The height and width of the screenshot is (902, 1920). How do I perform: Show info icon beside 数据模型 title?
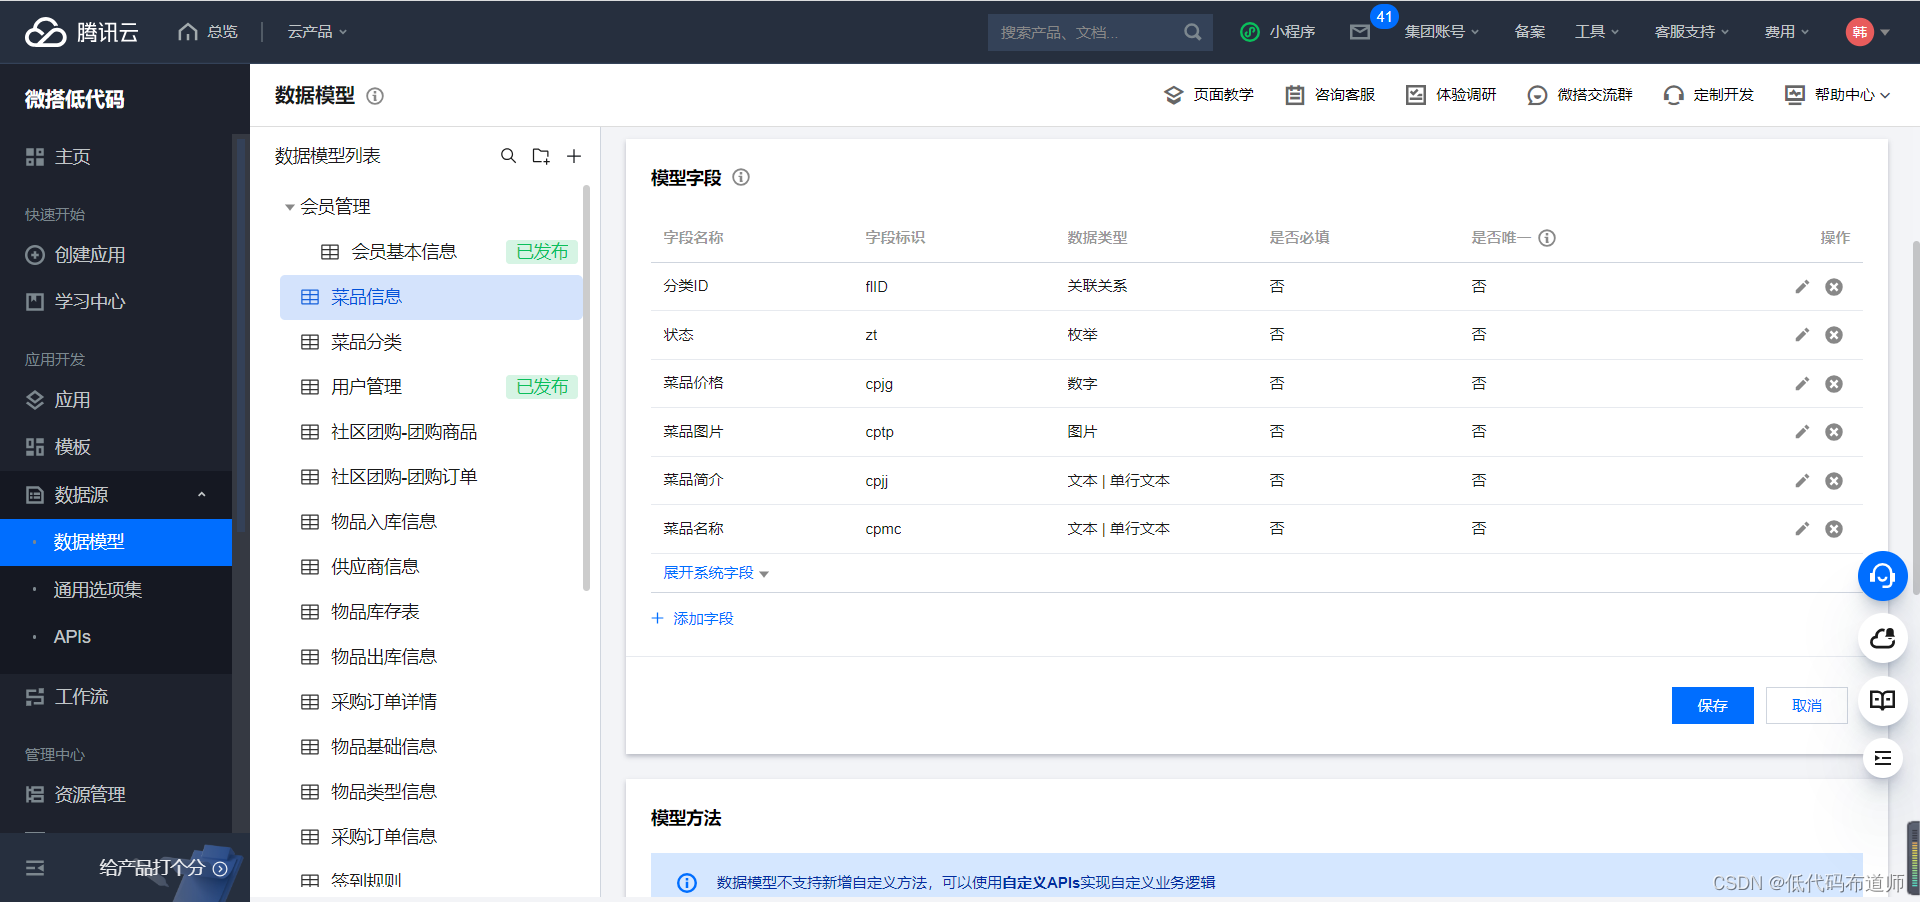[375, 96]
